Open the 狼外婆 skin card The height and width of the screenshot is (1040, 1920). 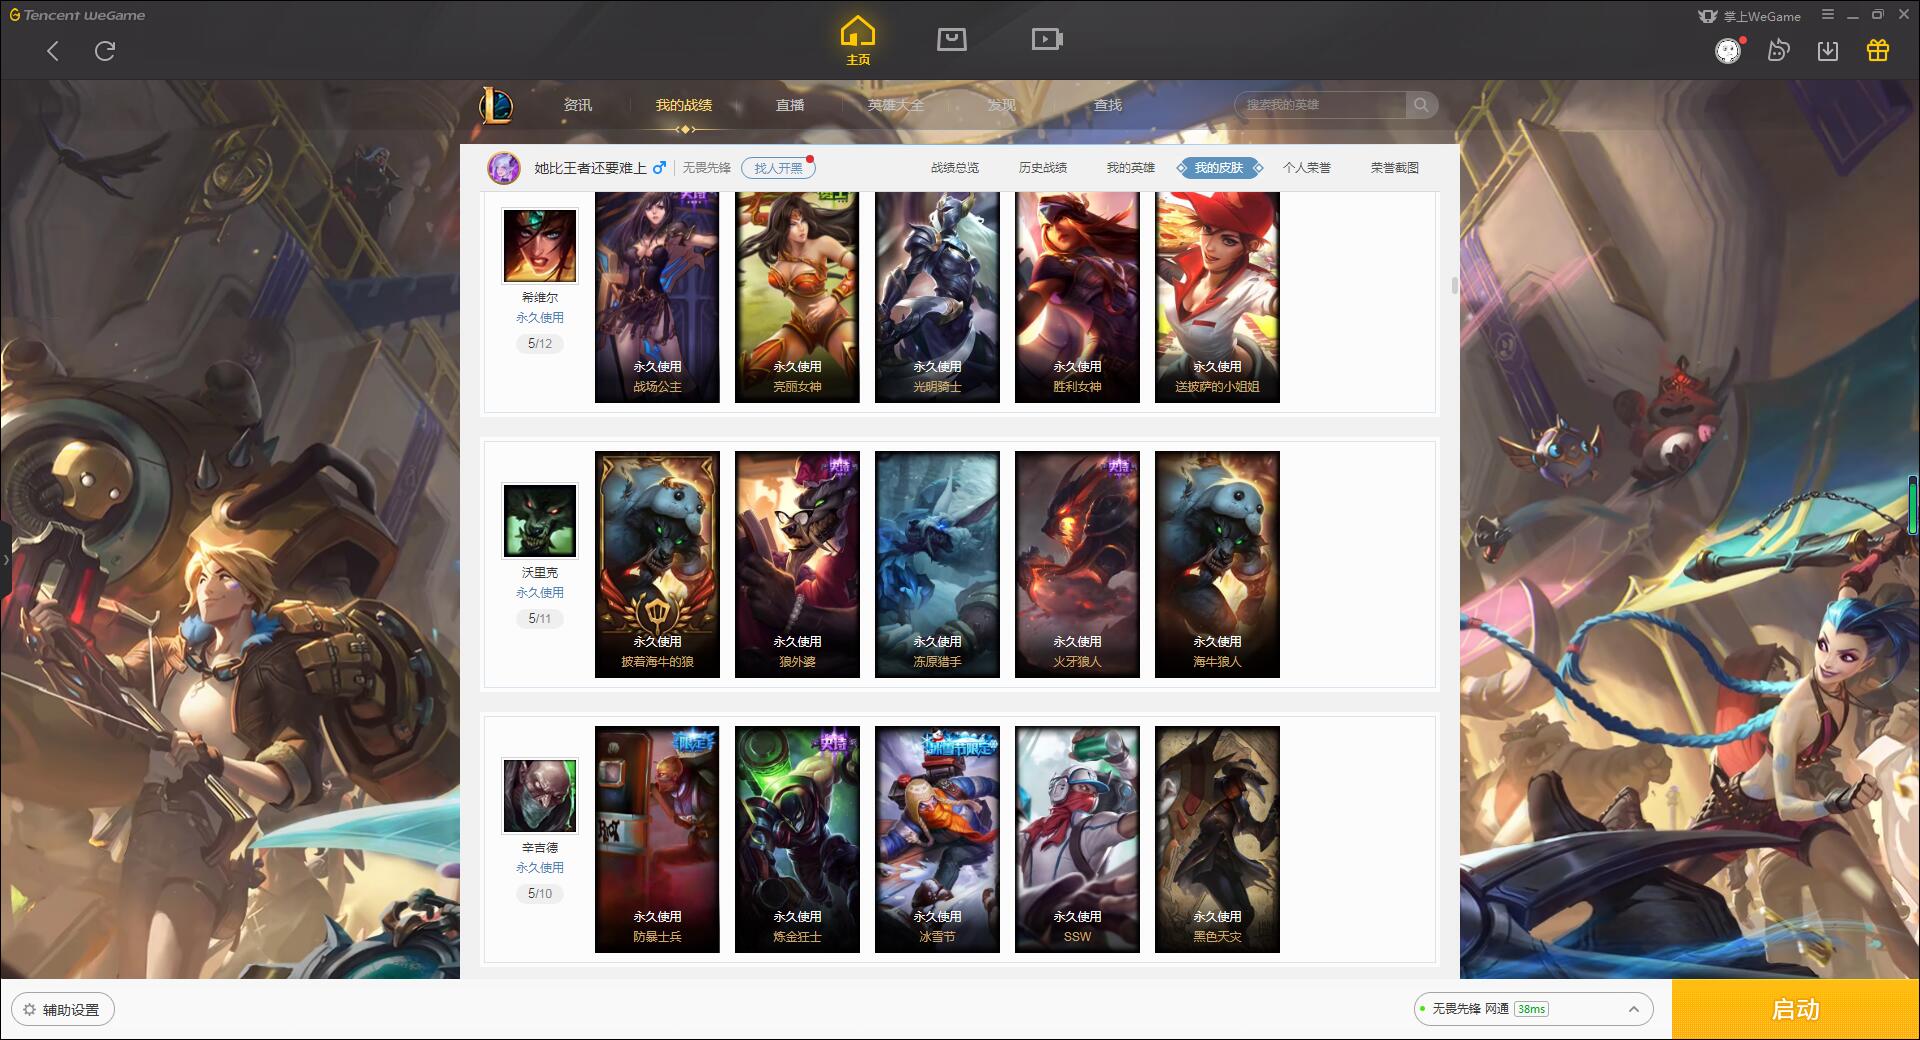[x=797, y=564]
